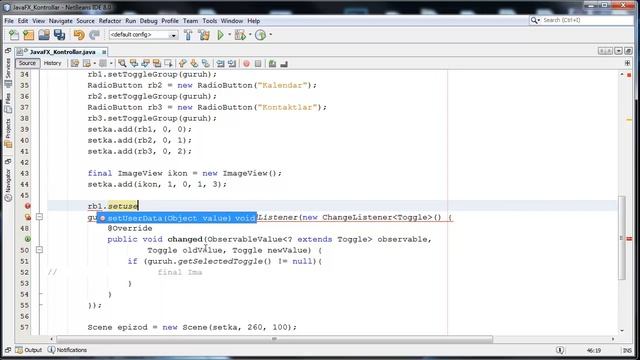Viewport: 640px width, 360px height.
Task: Click the Stop Macro Recording icon
Action: [258, 64]
